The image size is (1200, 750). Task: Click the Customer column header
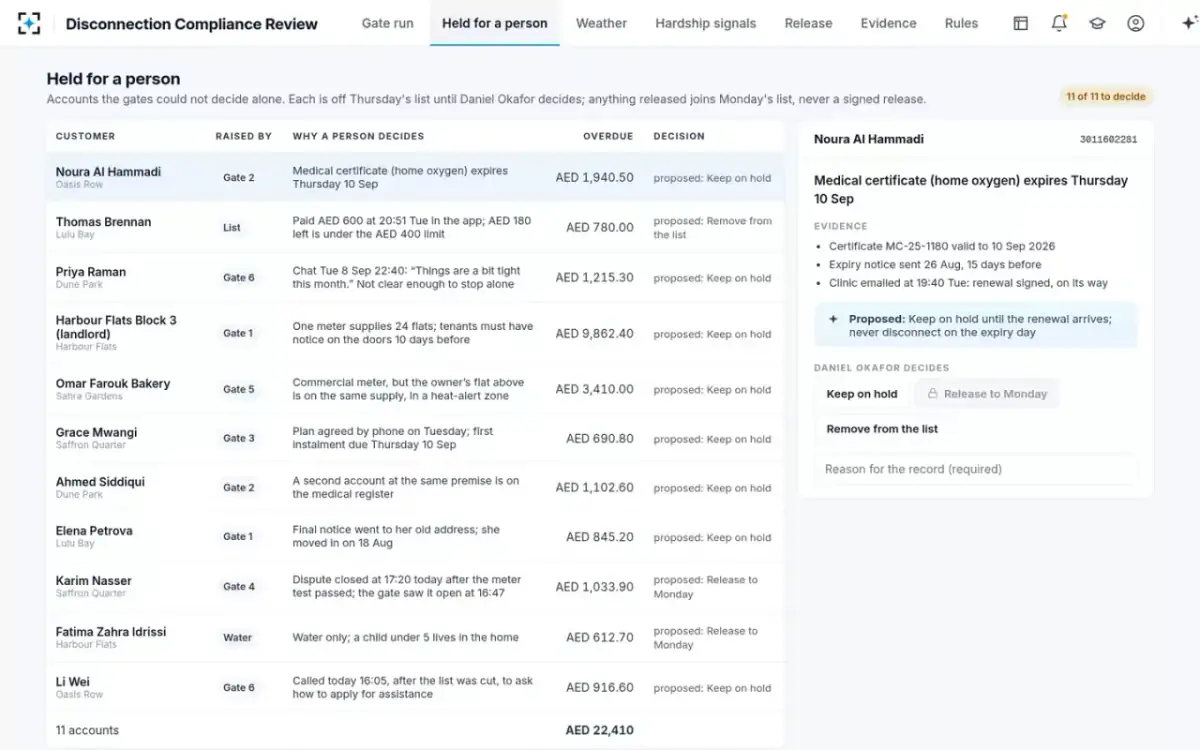point(85,136)
